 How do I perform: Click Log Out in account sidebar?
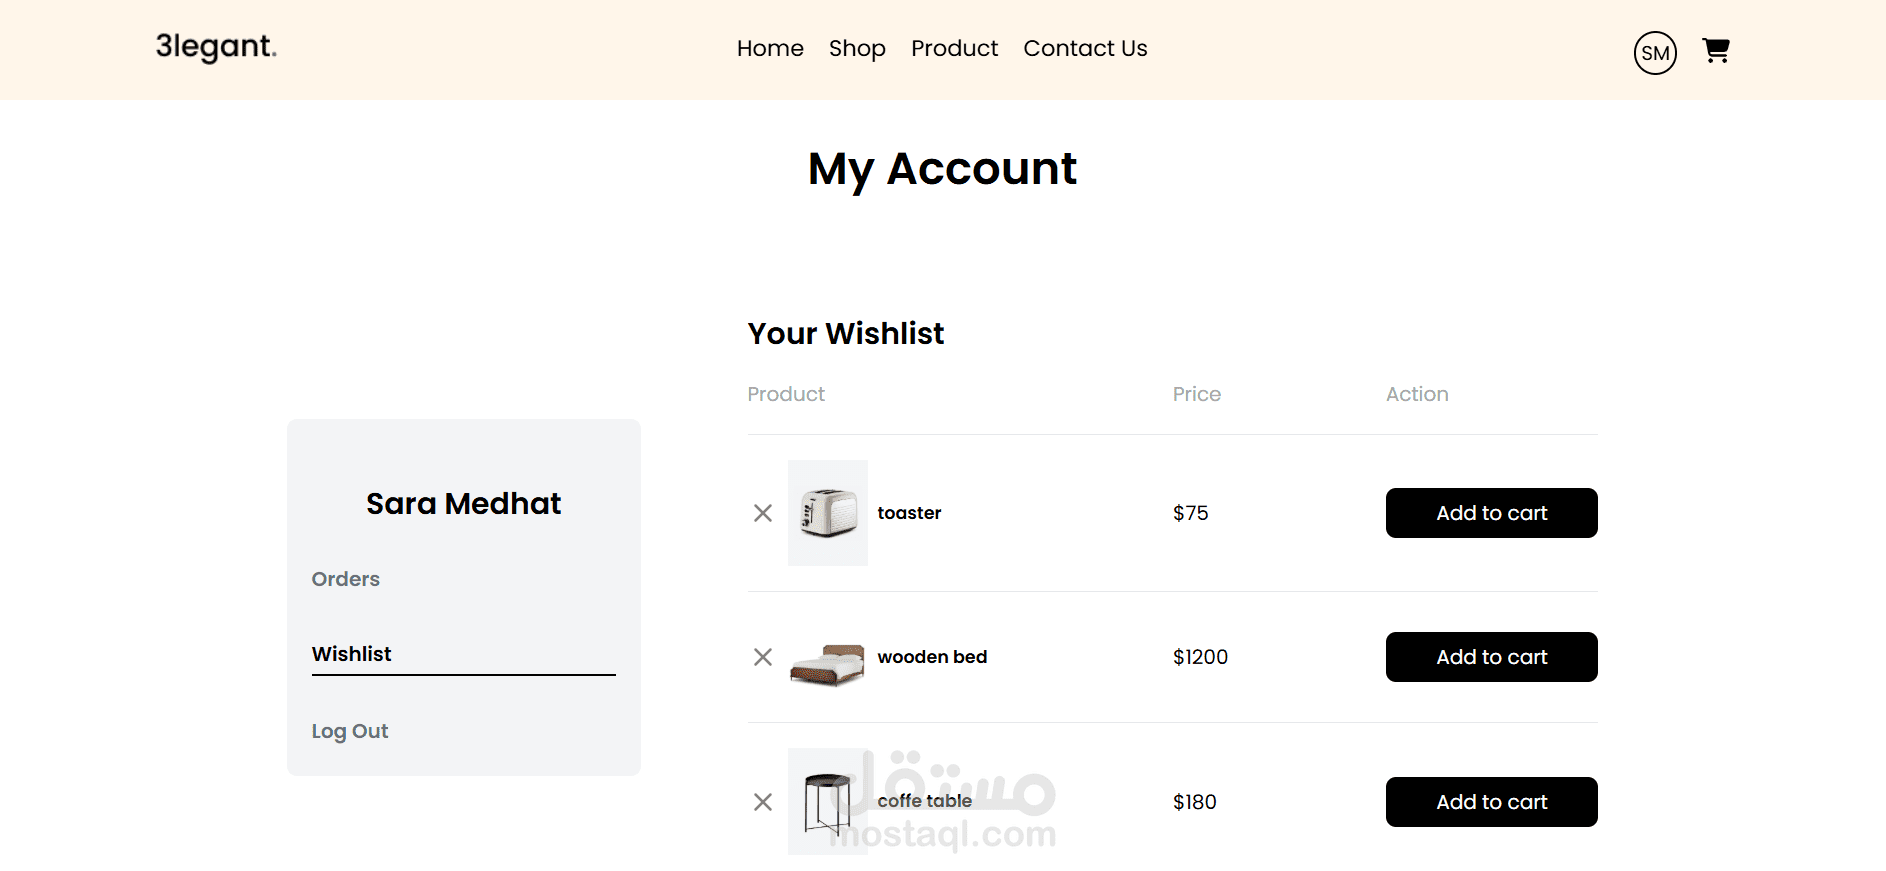[350, 731]
